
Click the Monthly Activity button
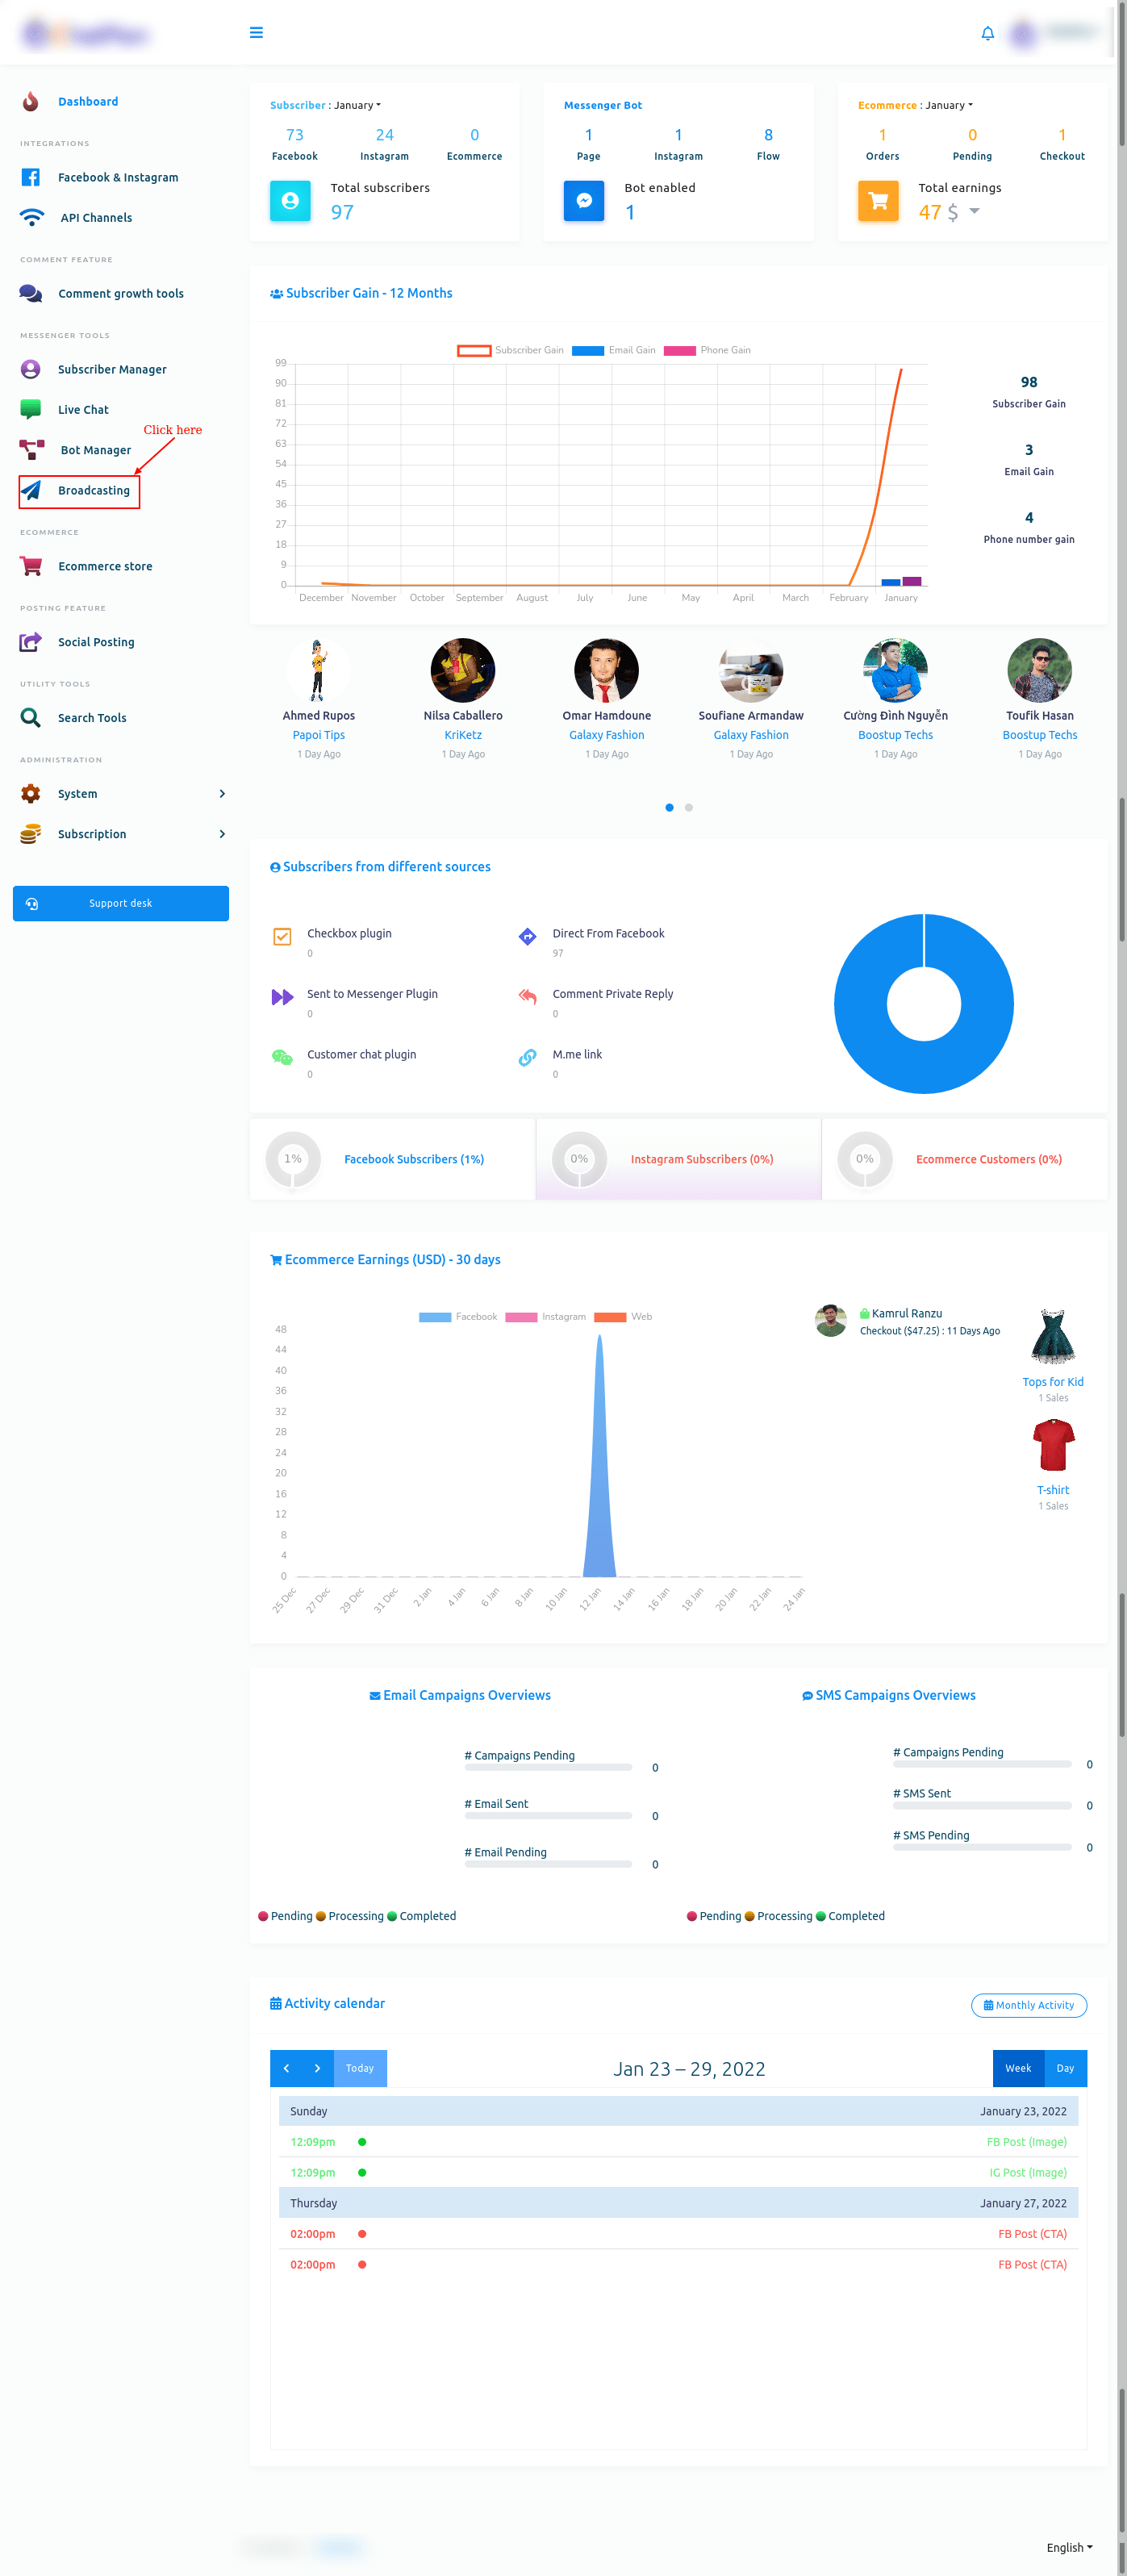pyautogui.click(x=1028, y=2005)
